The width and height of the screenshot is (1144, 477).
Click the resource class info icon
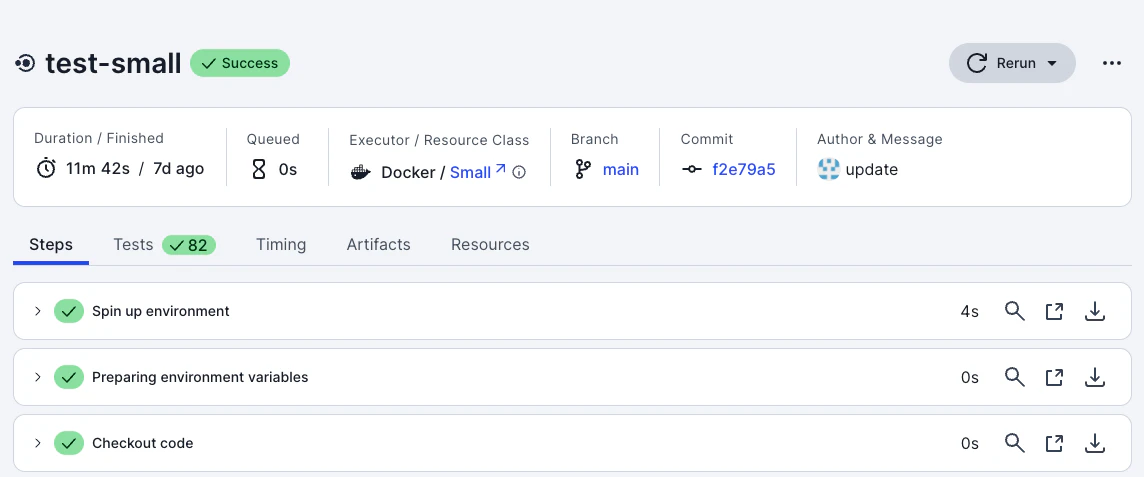[x=519, y=172]
